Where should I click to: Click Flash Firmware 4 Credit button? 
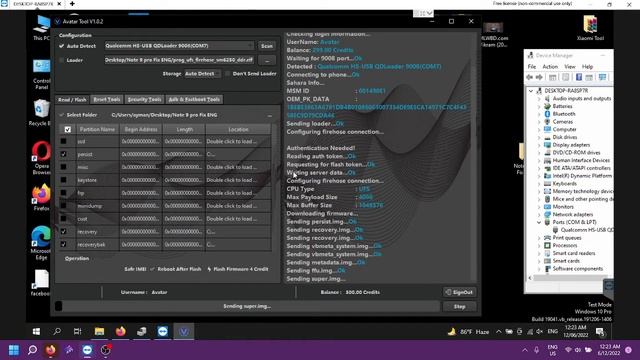[x=238, y=269]
